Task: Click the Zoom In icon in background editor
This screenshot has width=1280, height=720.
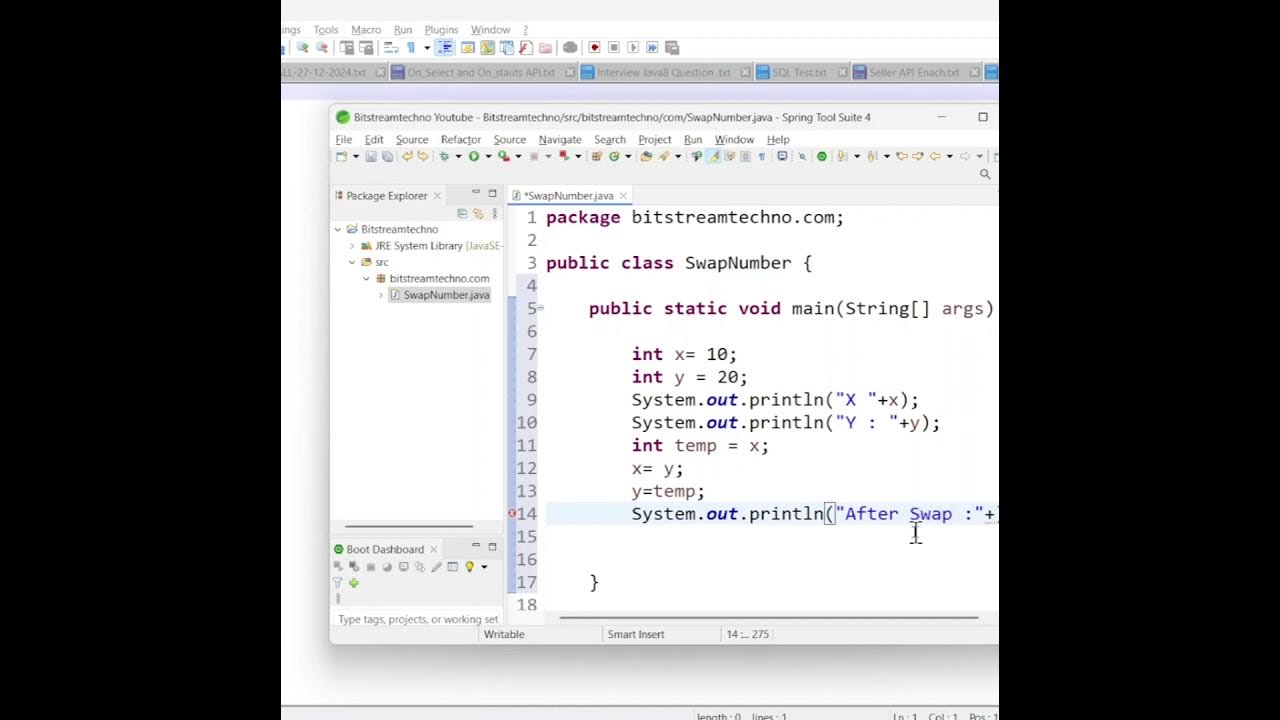Action: tap(303, 47)
